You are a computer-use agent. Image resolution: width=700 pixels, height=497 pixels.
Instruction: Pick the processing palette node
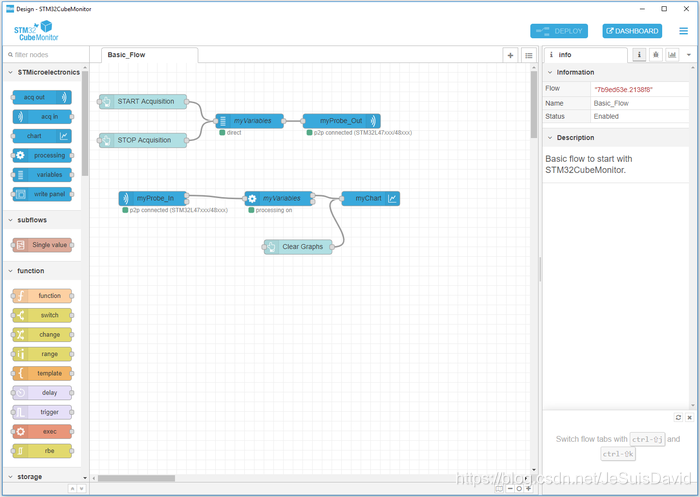tap(42, 155)
